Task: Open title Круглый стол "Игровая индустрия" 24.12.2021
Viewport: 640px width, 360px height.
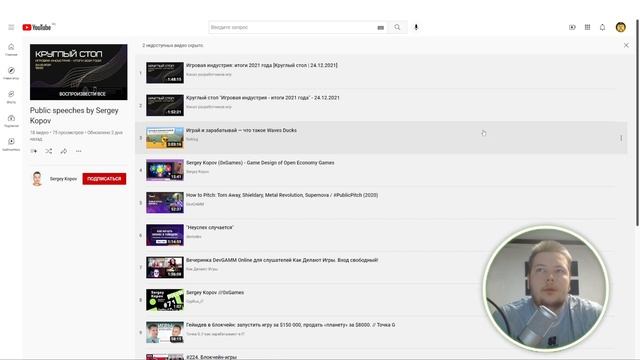Action: click(262, 98)
